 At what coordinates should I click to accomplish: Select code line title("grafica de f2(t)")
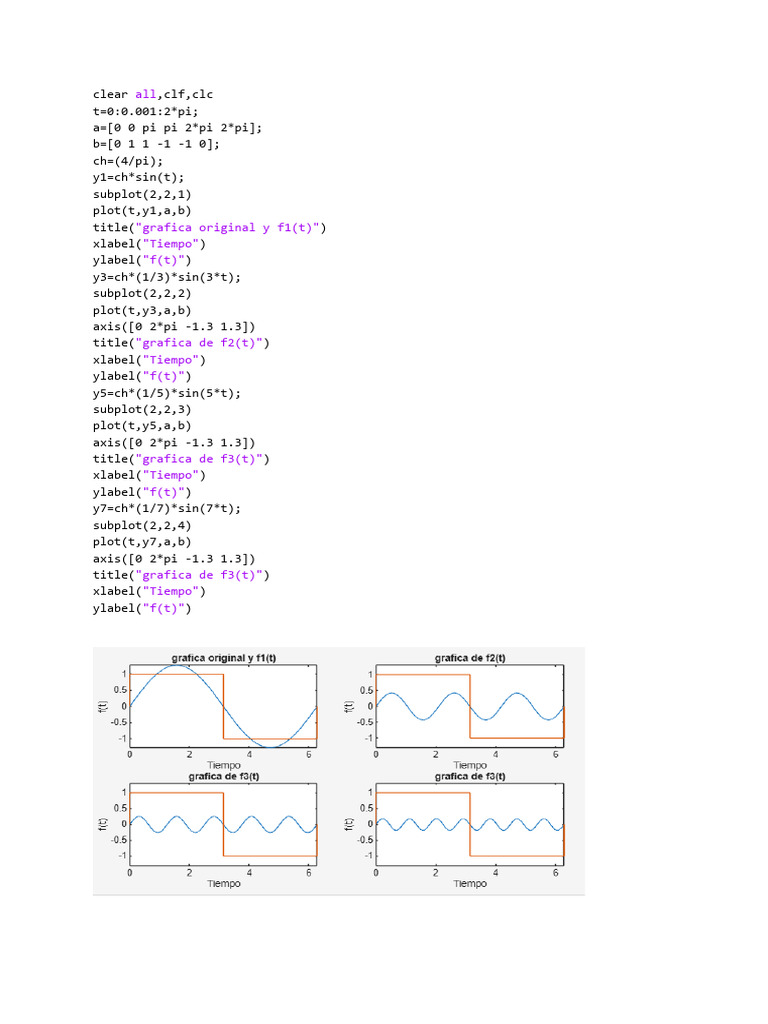(181, 343)
